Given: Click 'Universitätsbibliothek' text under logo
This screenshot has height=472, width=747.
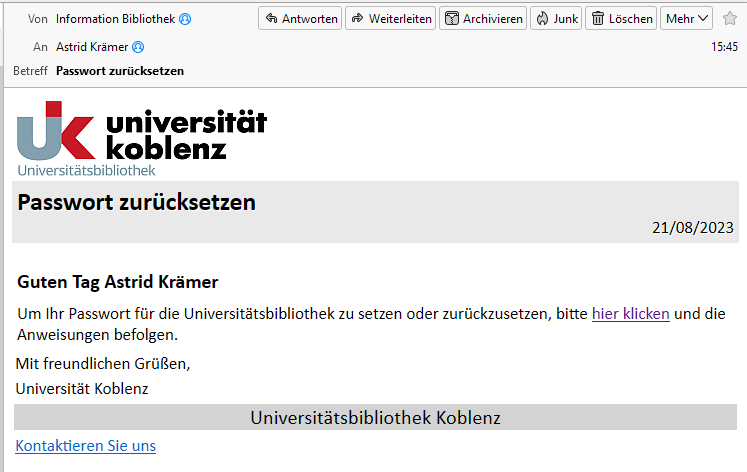Looking at the screenshot, I should [86, 171].
